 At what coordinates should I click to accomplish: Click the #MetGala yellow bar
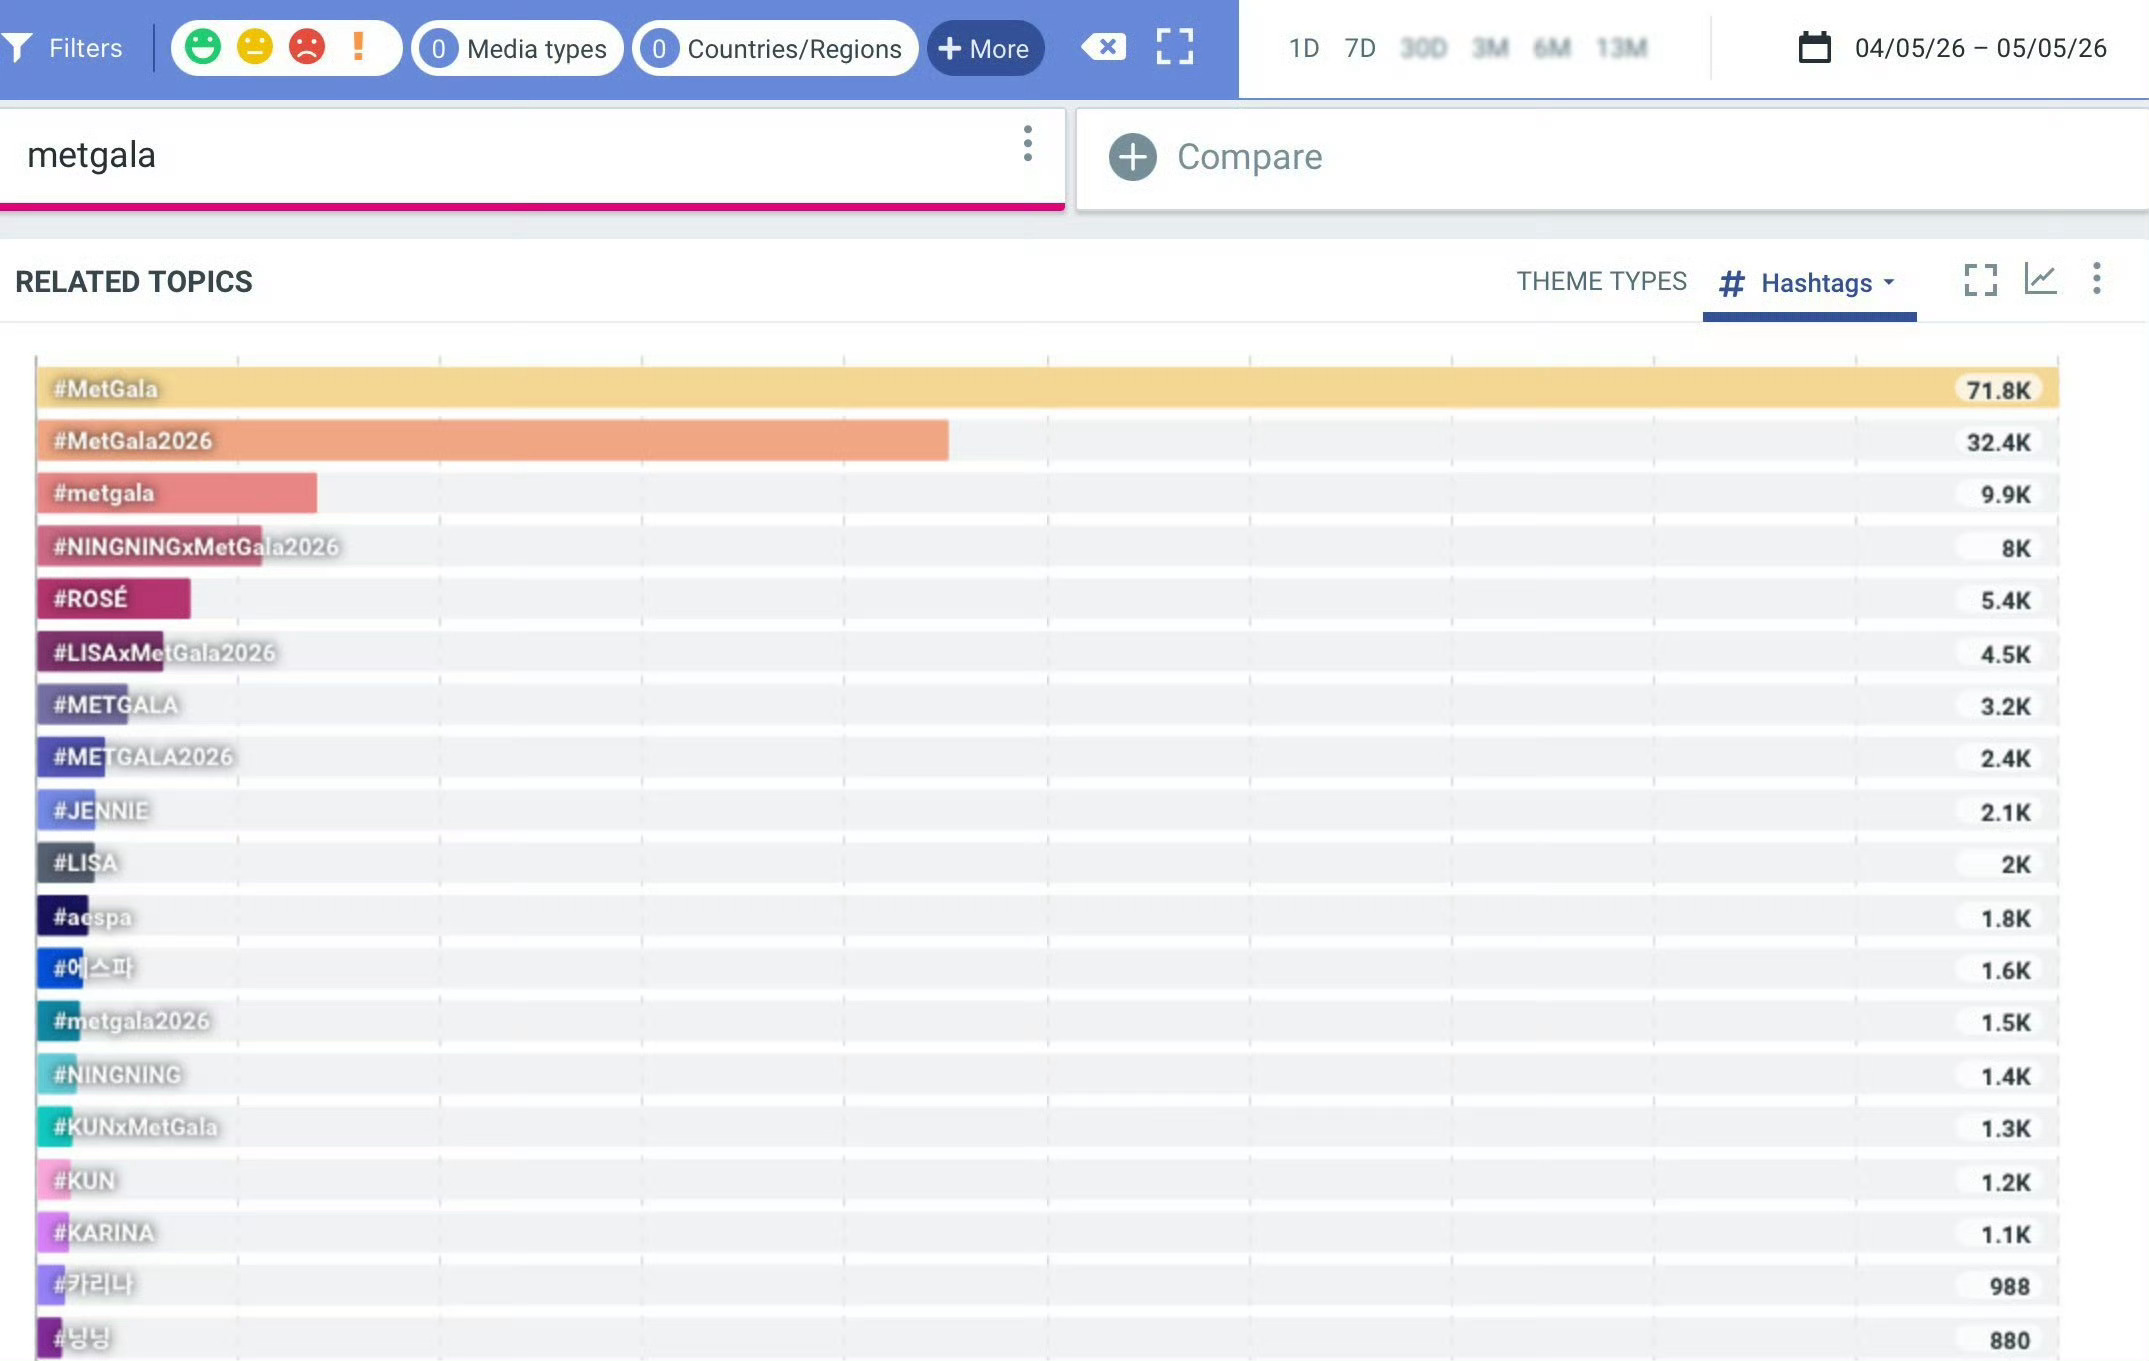(1047, 388)
